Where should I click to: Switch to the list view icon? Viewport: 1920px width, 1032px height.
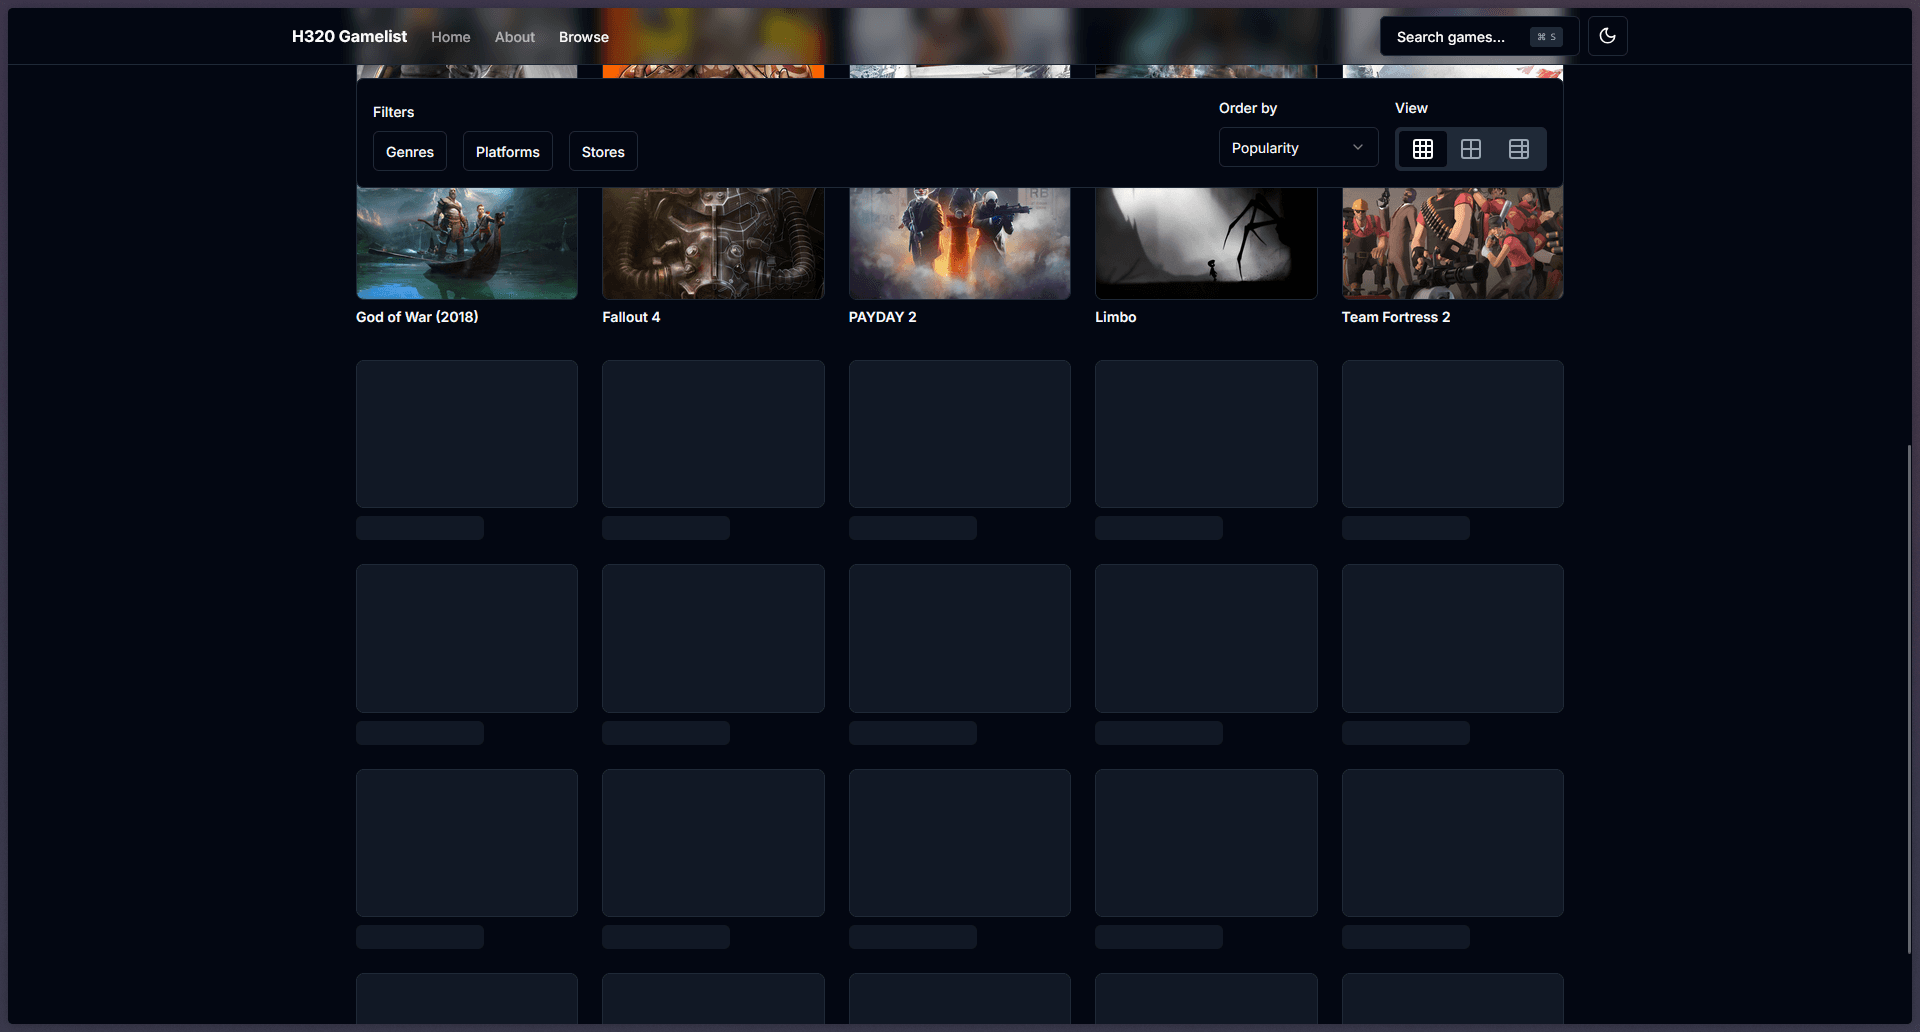[x=1519, y=148]
